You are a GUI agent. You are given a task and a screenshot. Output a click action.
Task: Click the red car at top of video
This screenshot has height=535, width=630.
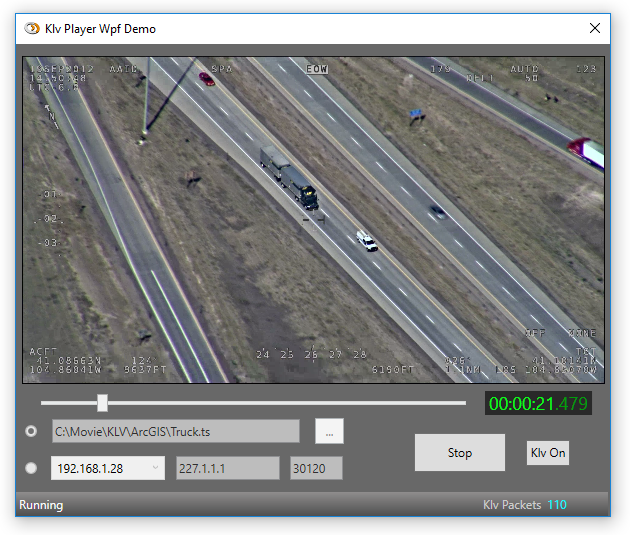coord(206,78)
